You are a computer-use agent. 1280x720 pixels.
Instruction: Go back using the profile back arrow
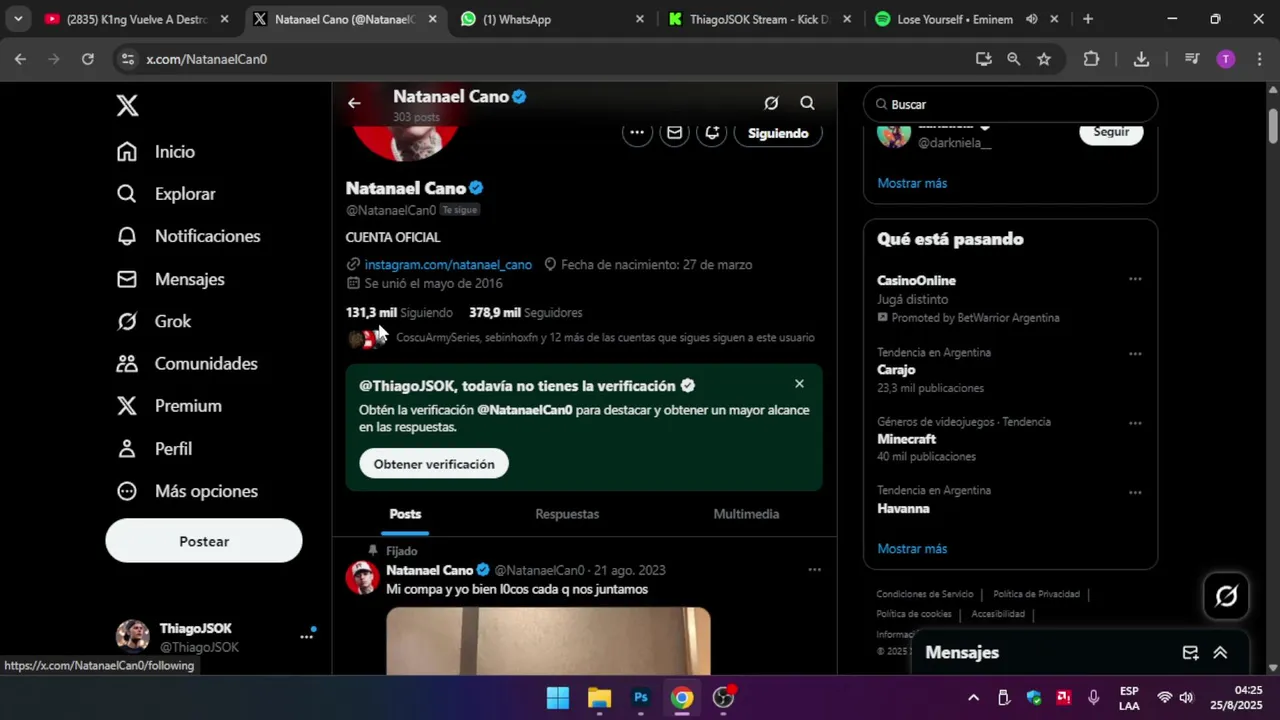pyautogui.click(x=354, y=103)
